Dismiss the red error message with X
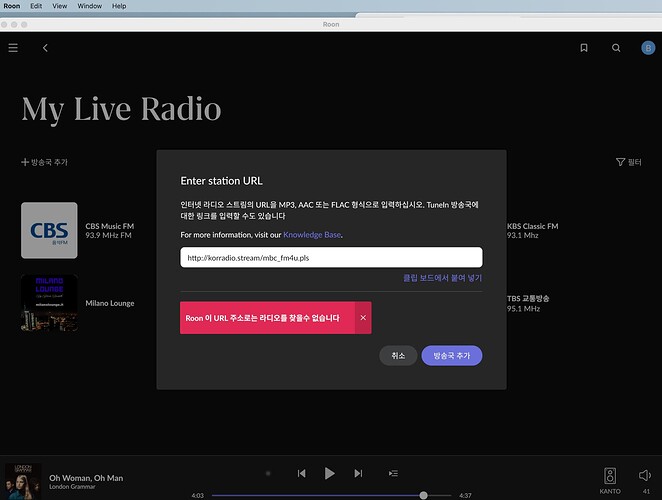The image size is (662, 500). pyautogui.click(x=363, y=318)
